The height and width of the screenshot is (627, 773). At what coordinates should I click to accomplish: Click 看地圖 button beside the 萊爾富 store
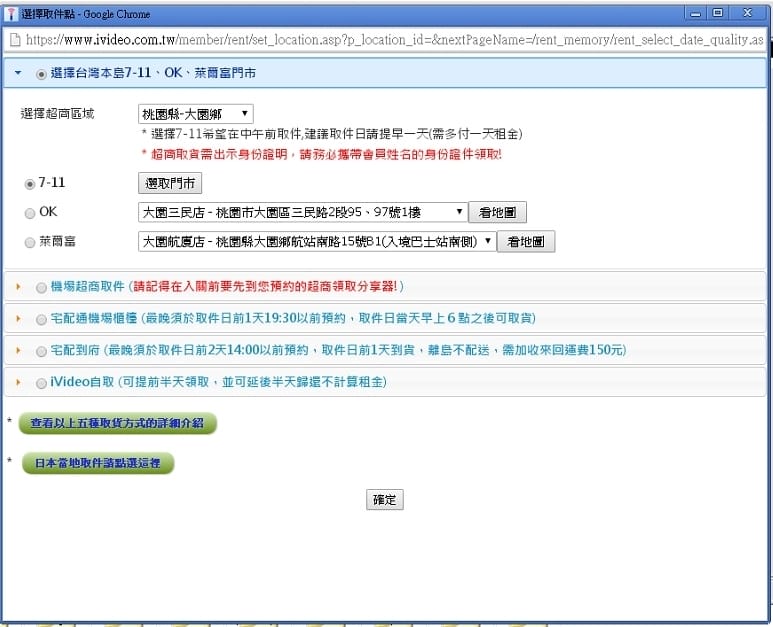coord(526,241)
